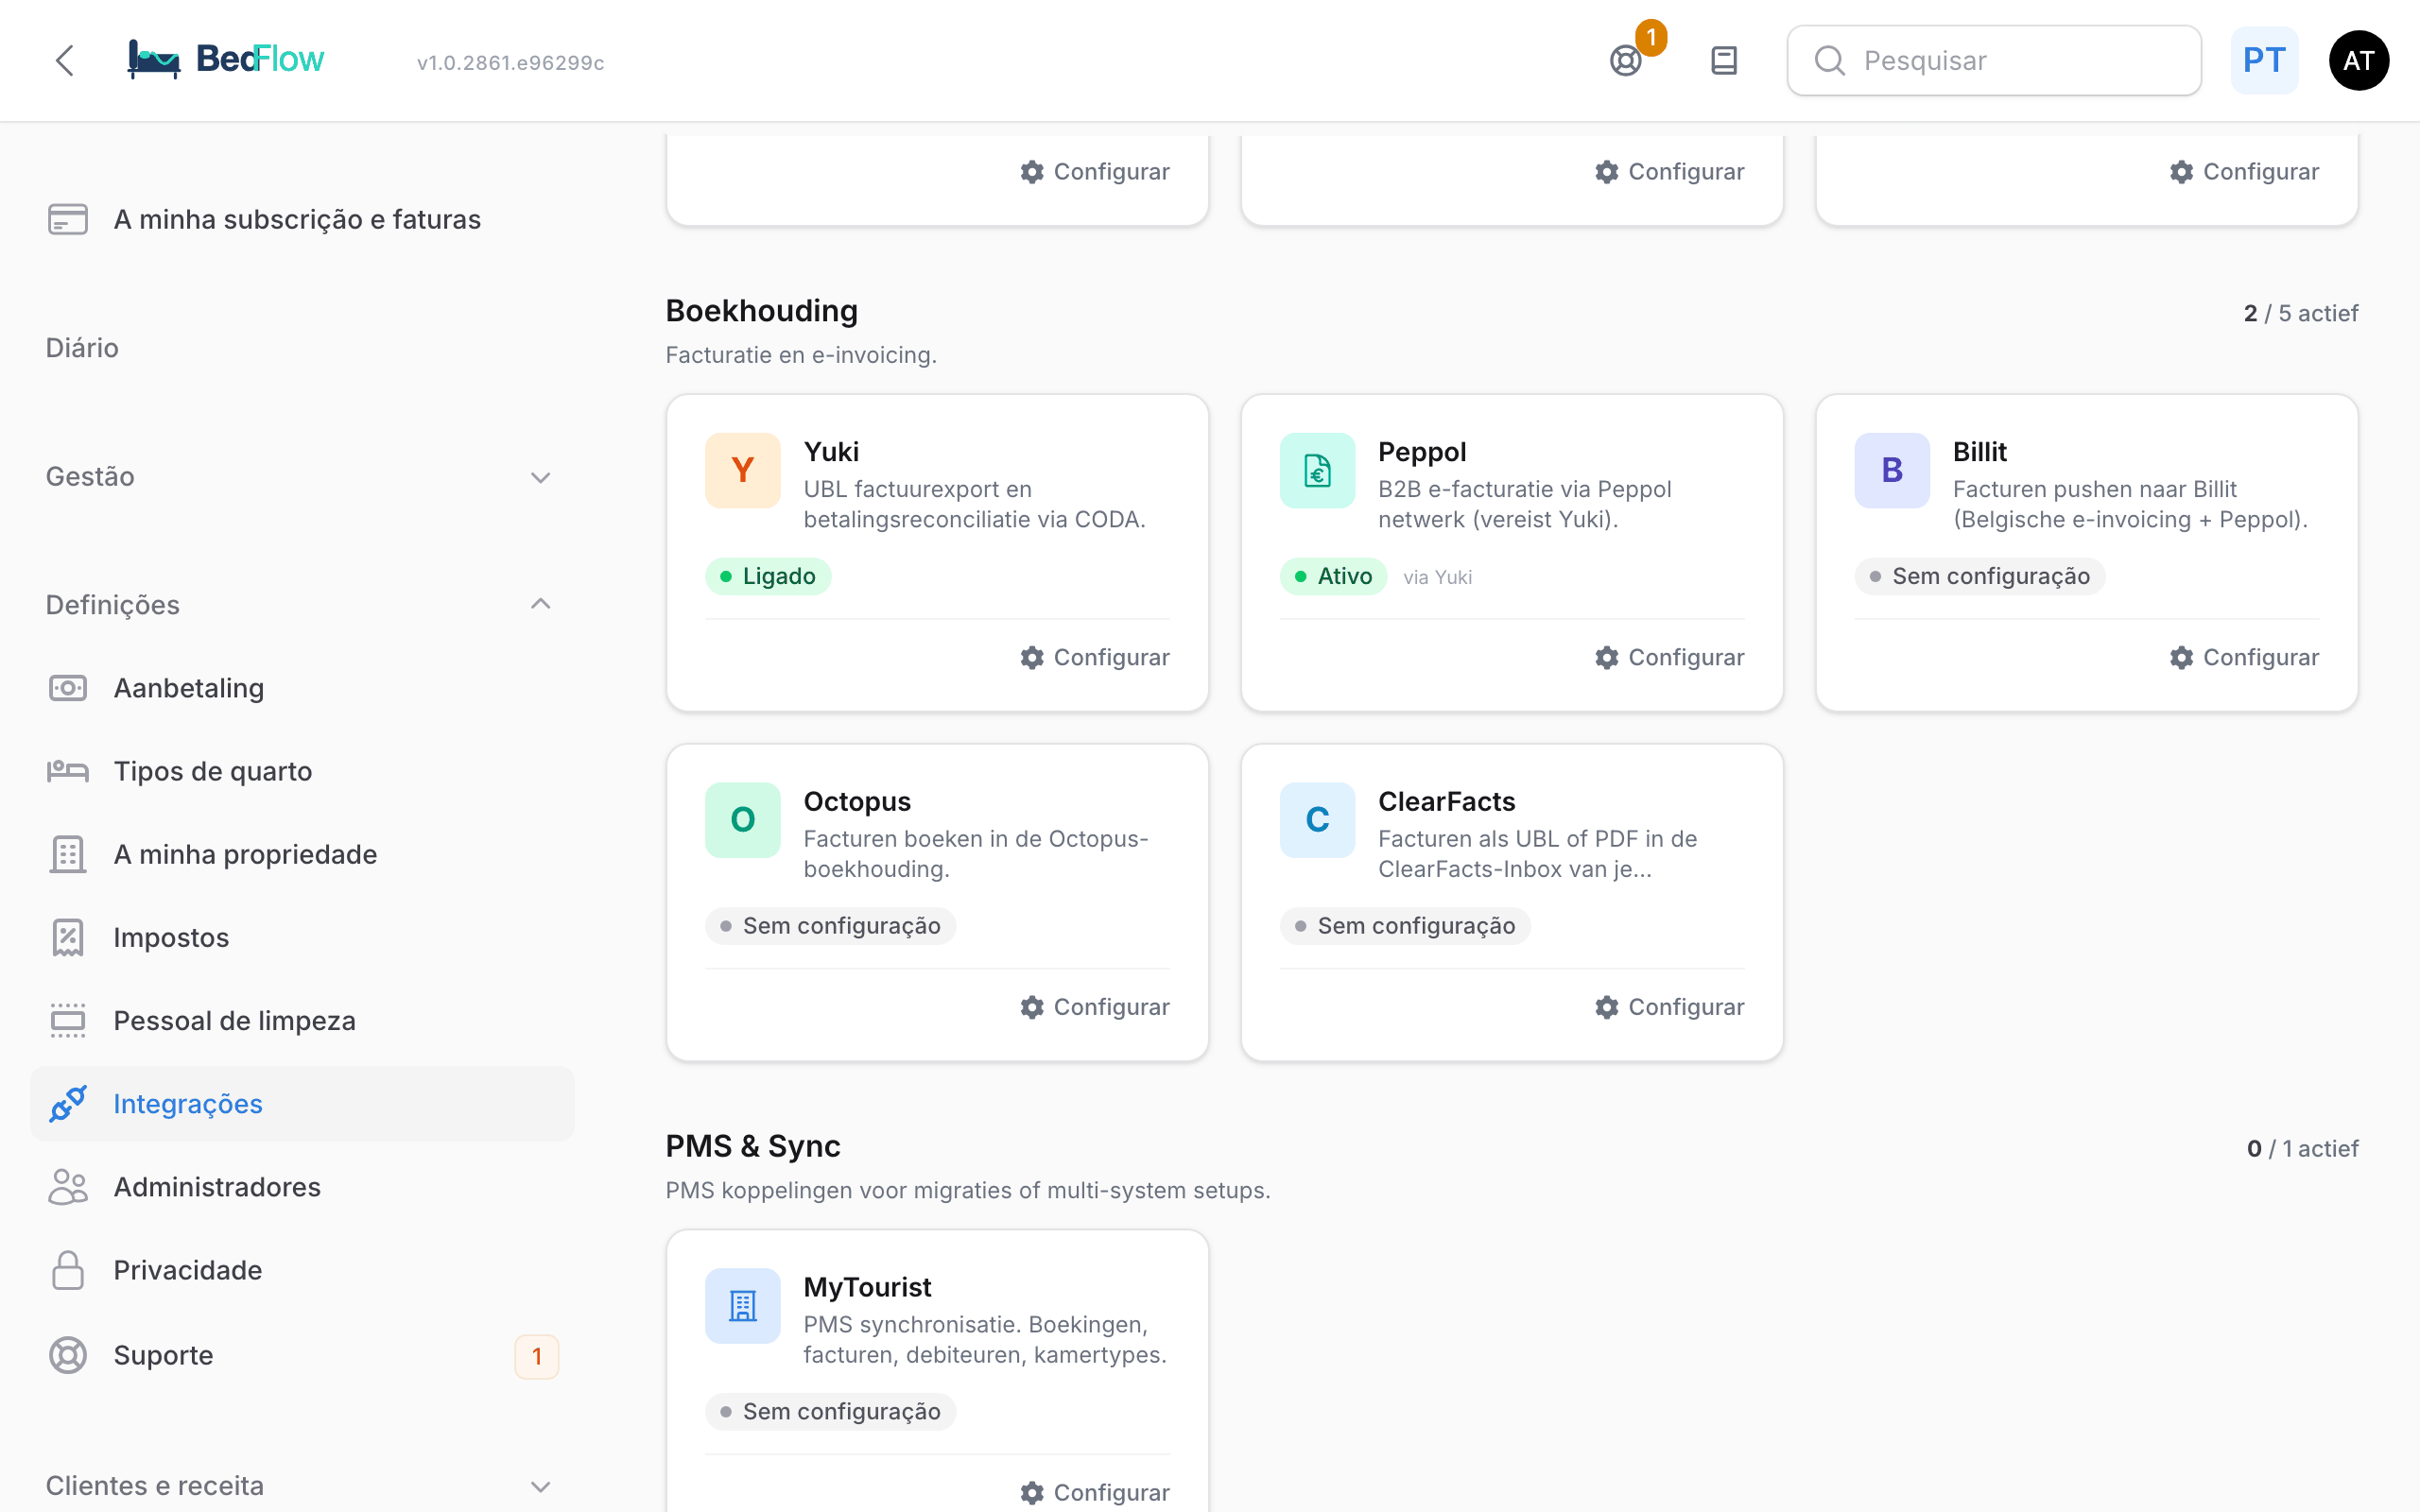Image resolution: width=2420 pixels, height=1512 pixels.
Task: Click the back arrow in header
Action: (x=65, y=61)
